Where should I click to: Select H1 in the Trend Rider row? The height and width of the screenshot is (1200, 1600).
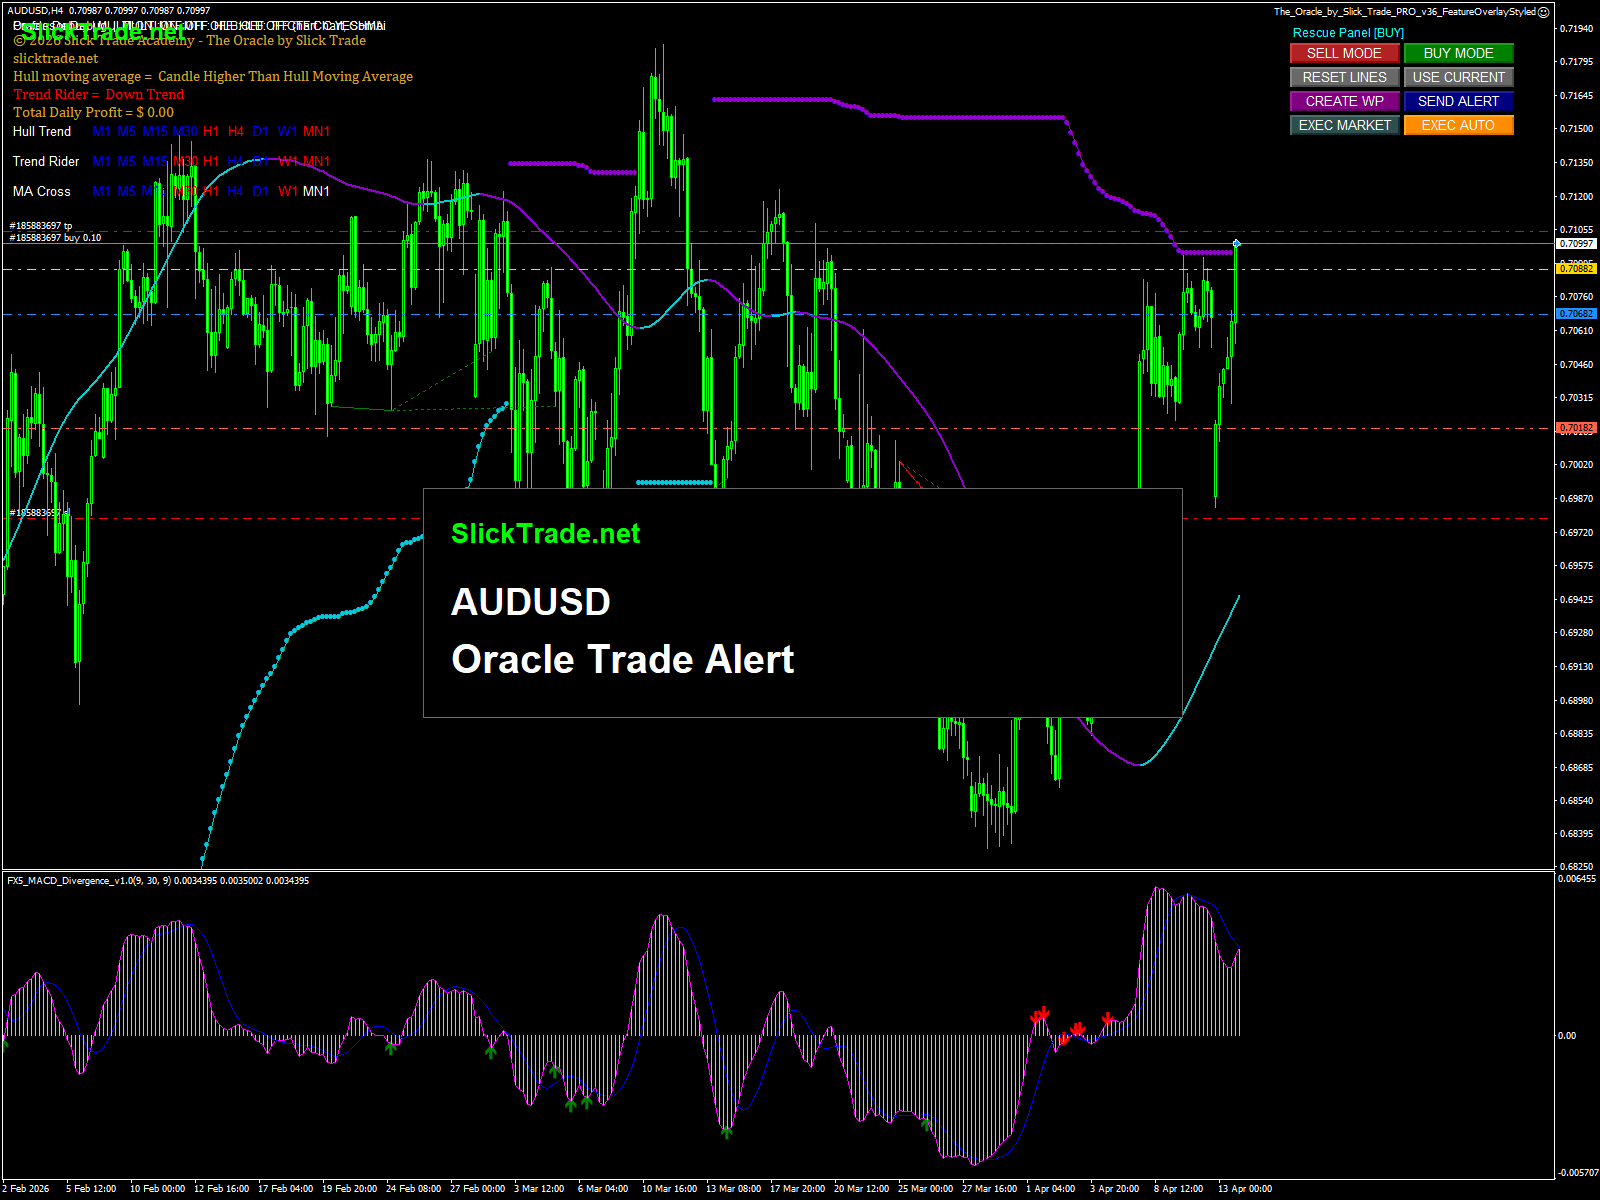pyautogui.click(x=211, y=161)
